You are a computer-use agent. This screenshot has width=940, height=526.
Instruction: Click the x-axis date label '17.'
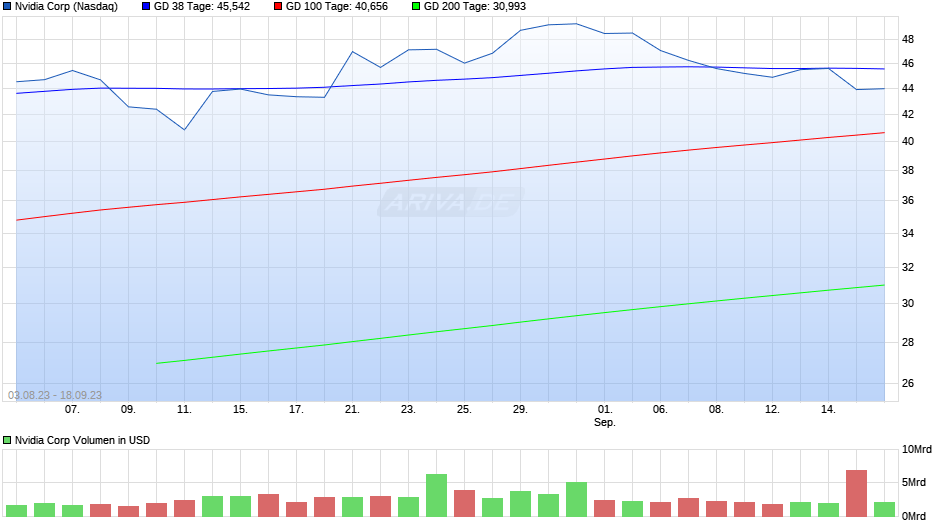[x=296, y=410]
